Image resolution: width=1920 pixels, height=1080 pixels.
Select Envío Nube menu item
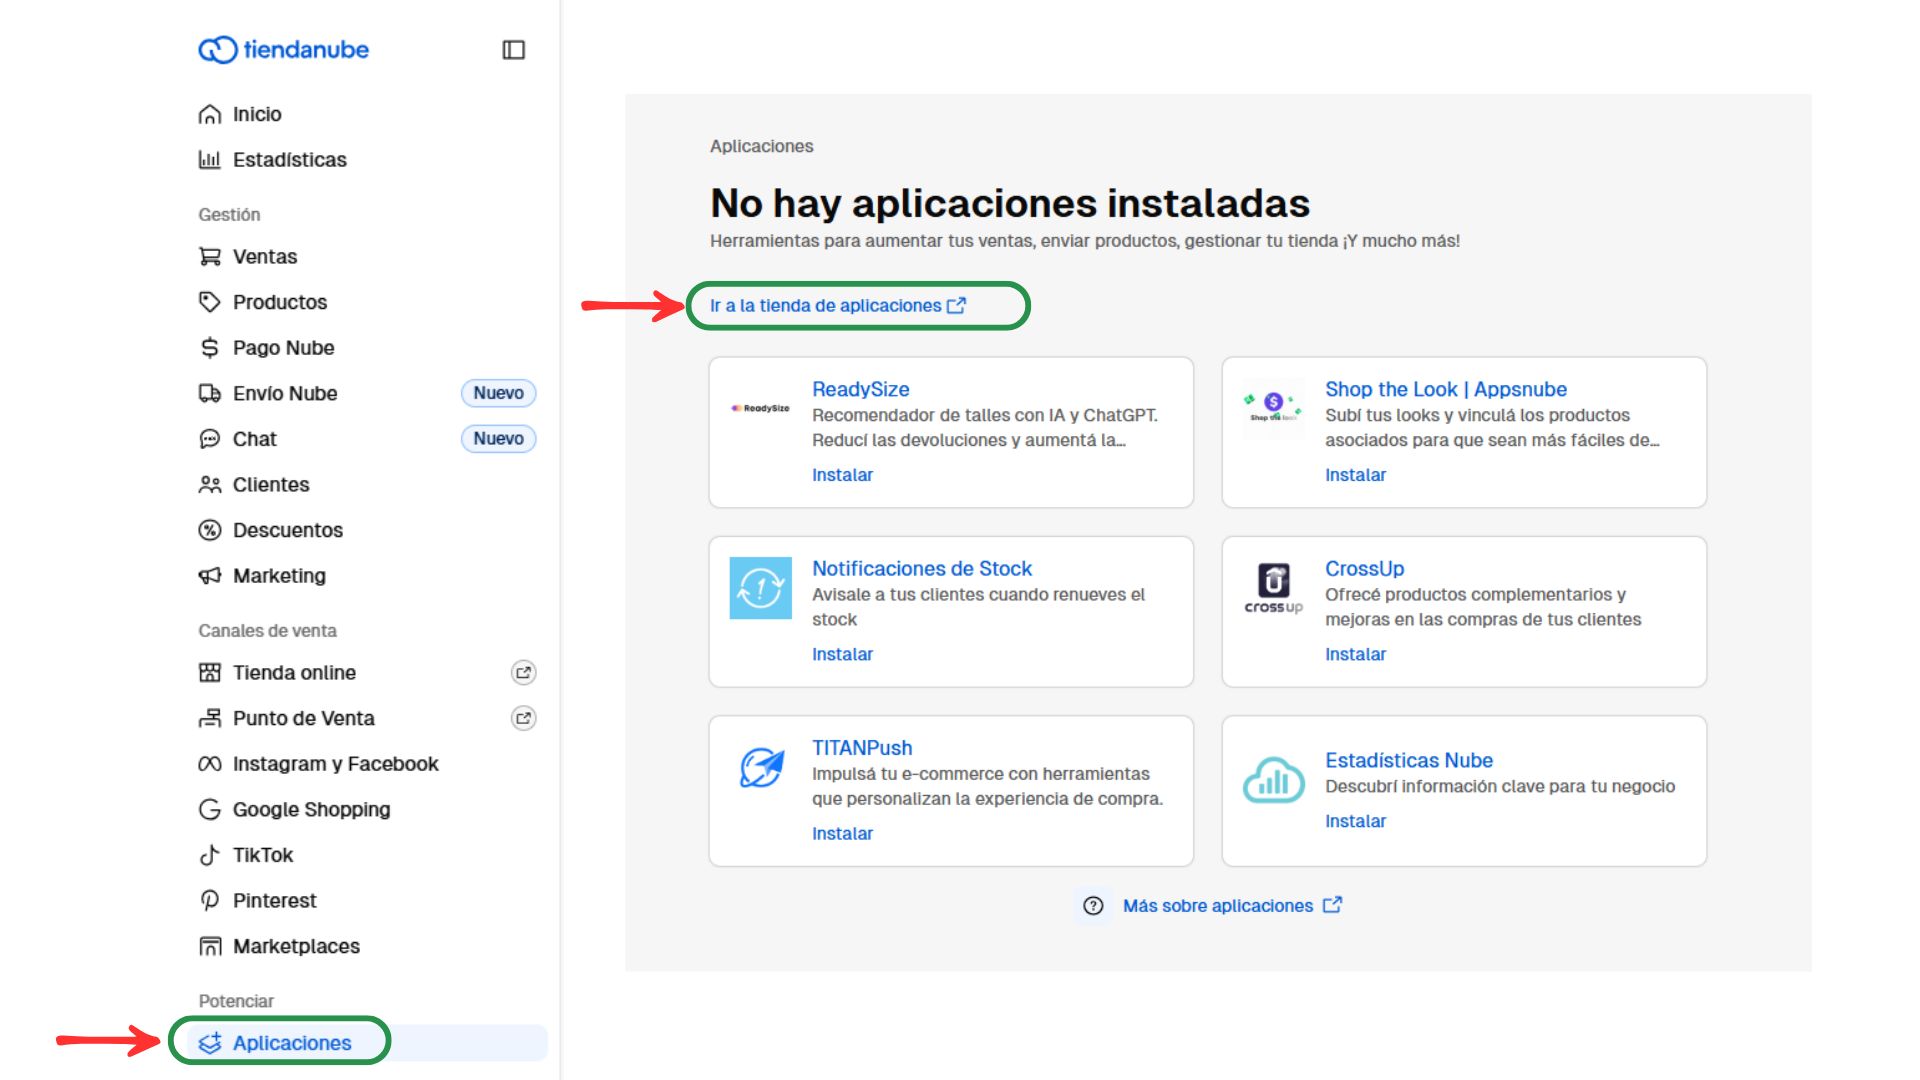(285, 394)
